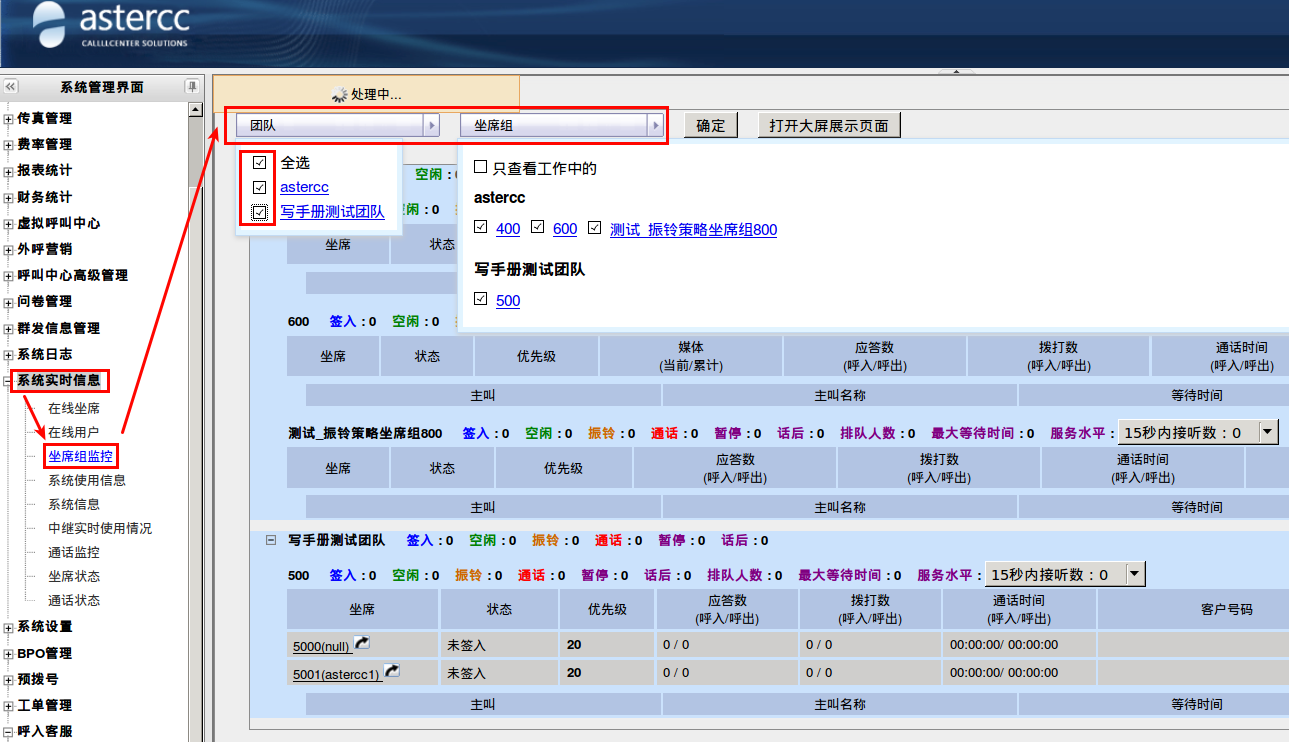Collapse the sidebar with double-arrow icon
The height and width of the screenshot is (742, 1289).
(11, 87)
